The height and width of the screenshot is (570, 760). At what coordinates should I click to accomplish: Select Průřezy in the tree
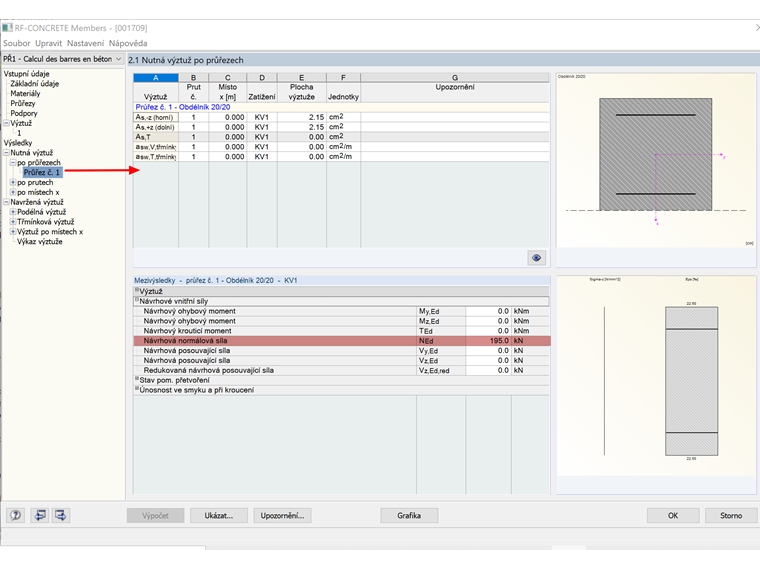pos(23,103)
